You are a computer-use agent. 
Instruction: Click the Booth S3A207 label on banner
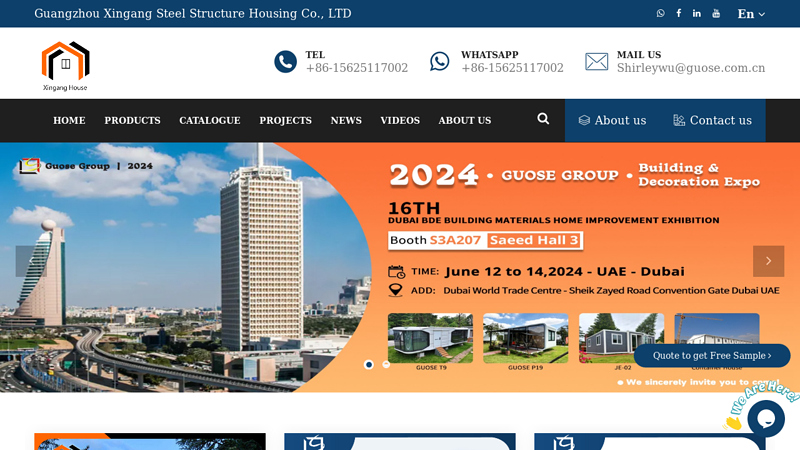[435, 240]
